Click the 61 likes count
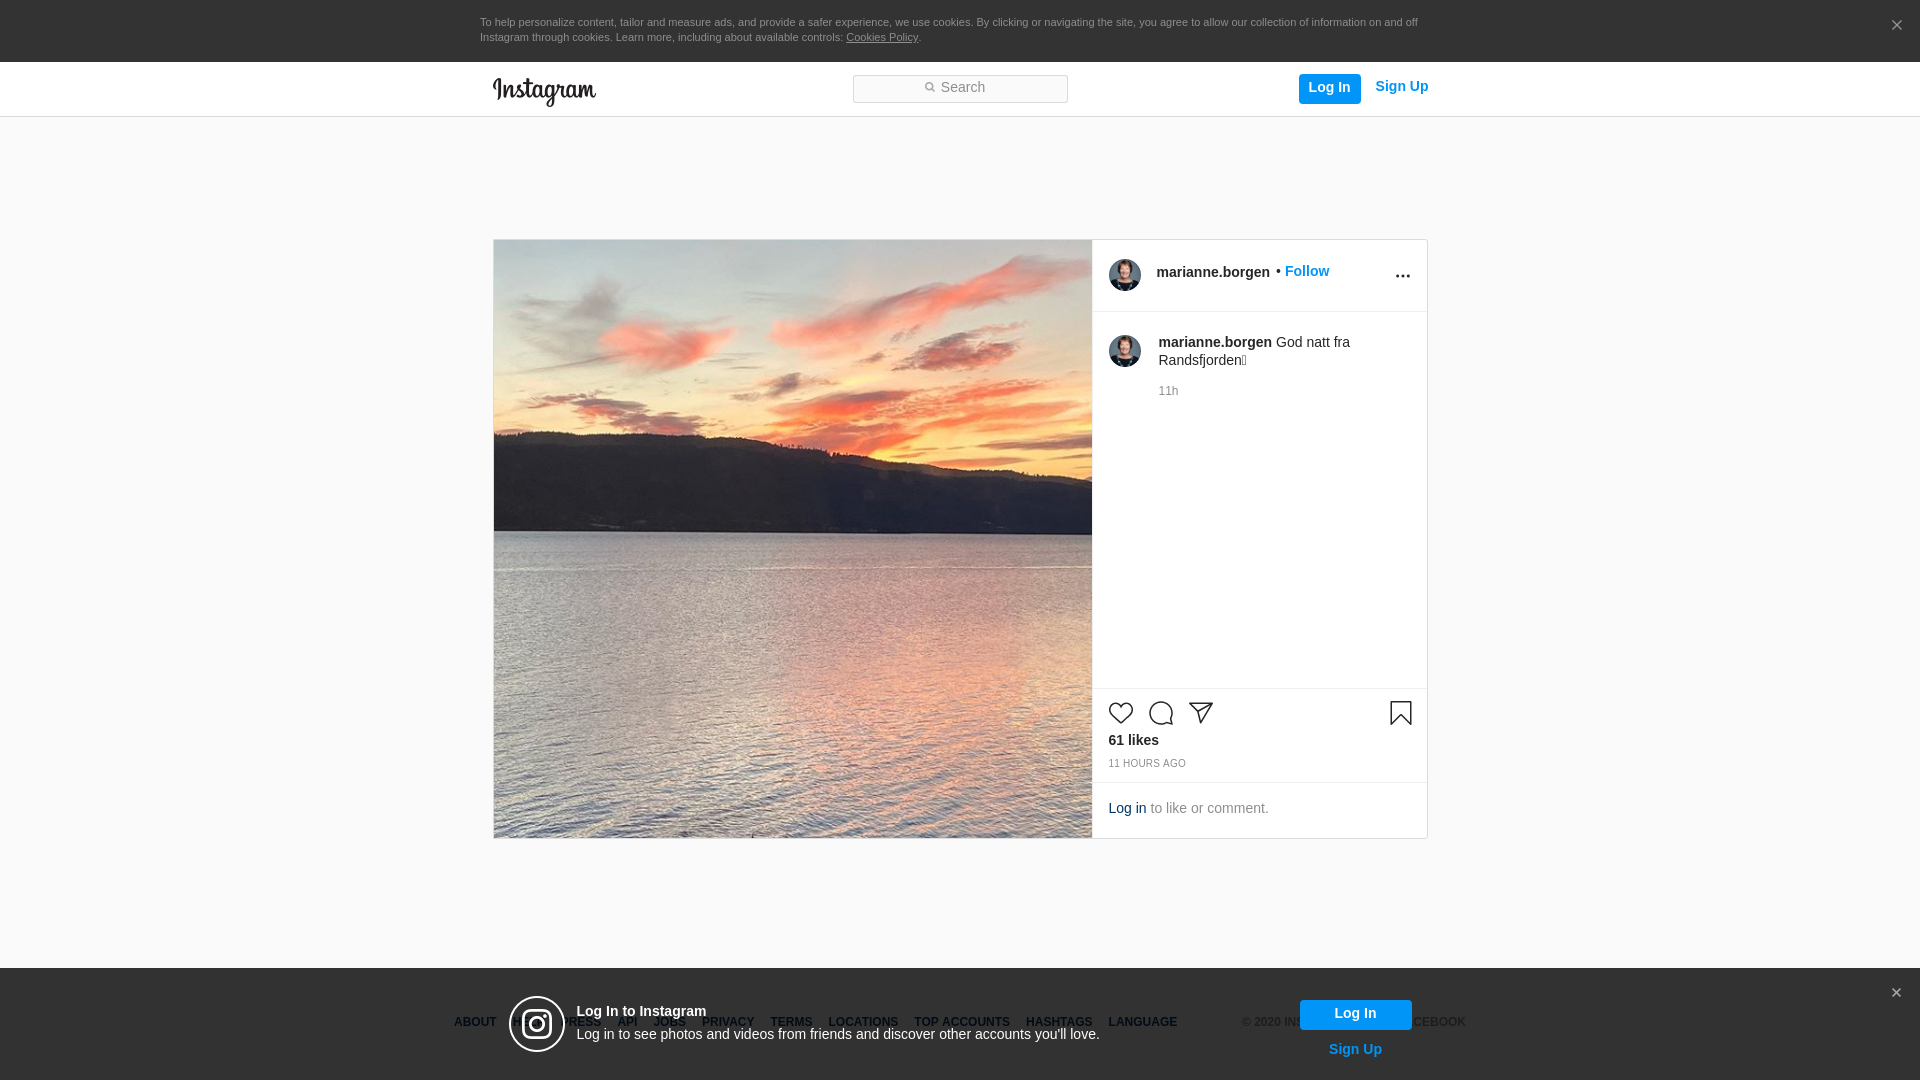This screenshot has width=1920, height=1080. click(x=1133, y=740)
